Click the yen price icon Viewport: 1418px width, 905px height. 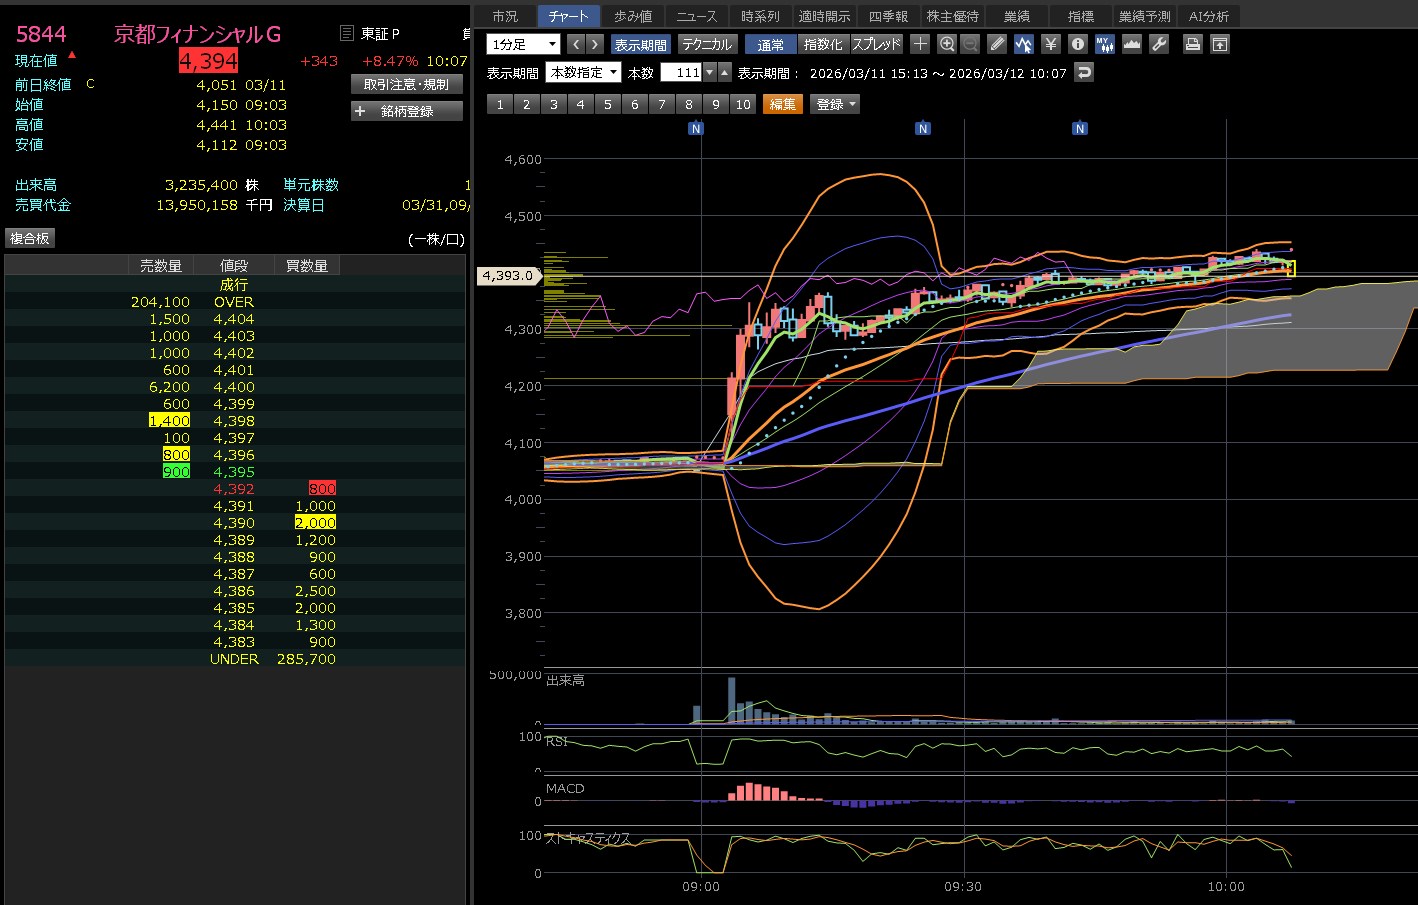click(1050, 44)
